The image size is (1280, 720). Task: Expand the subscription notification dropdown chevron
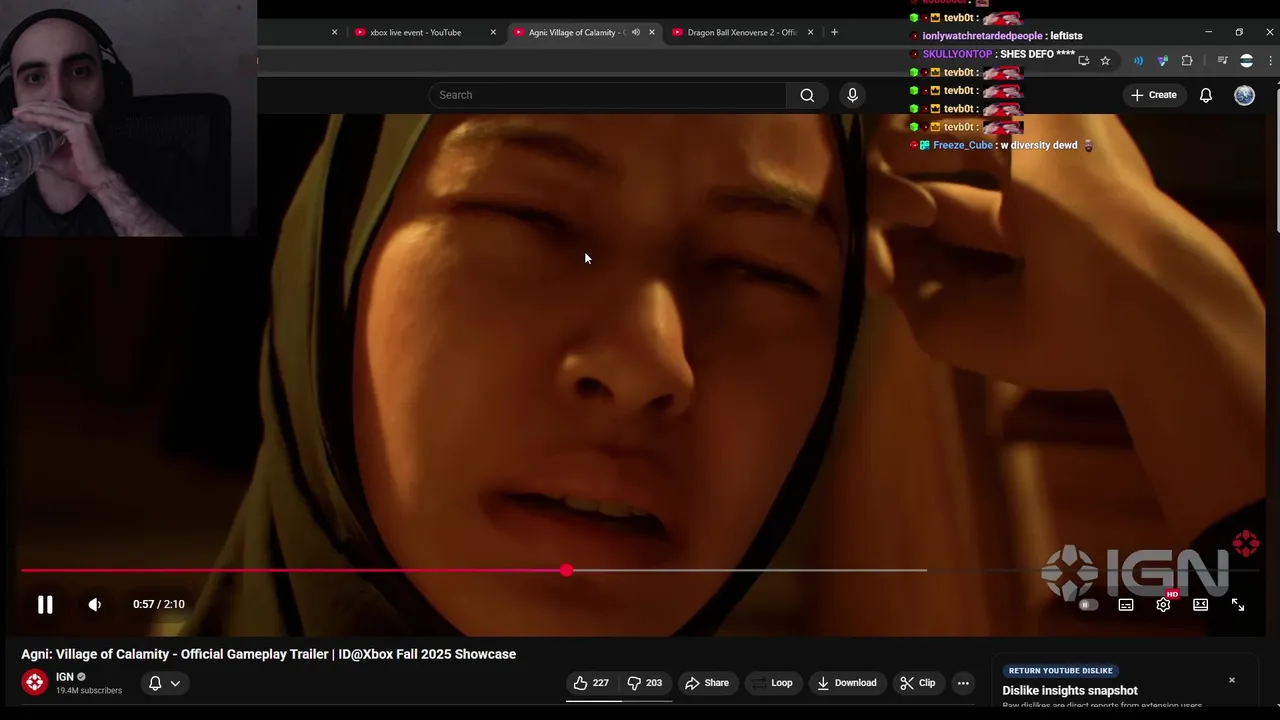pyautogui.click(x=175, y=683)
